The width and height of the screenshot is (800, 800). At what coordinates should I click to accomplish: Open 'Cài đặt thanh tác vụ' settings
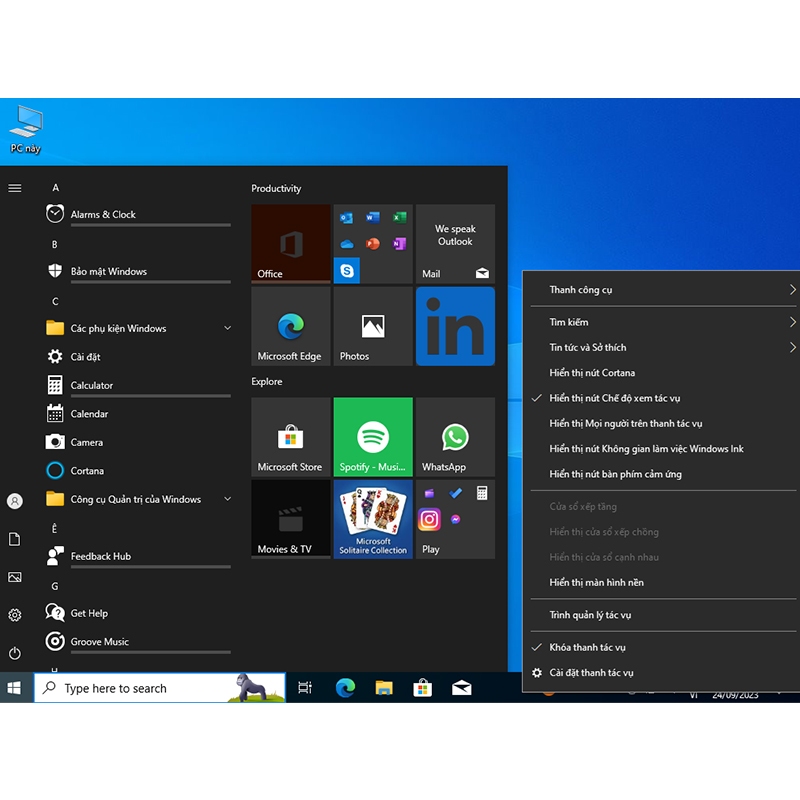[x=591, y=673]
